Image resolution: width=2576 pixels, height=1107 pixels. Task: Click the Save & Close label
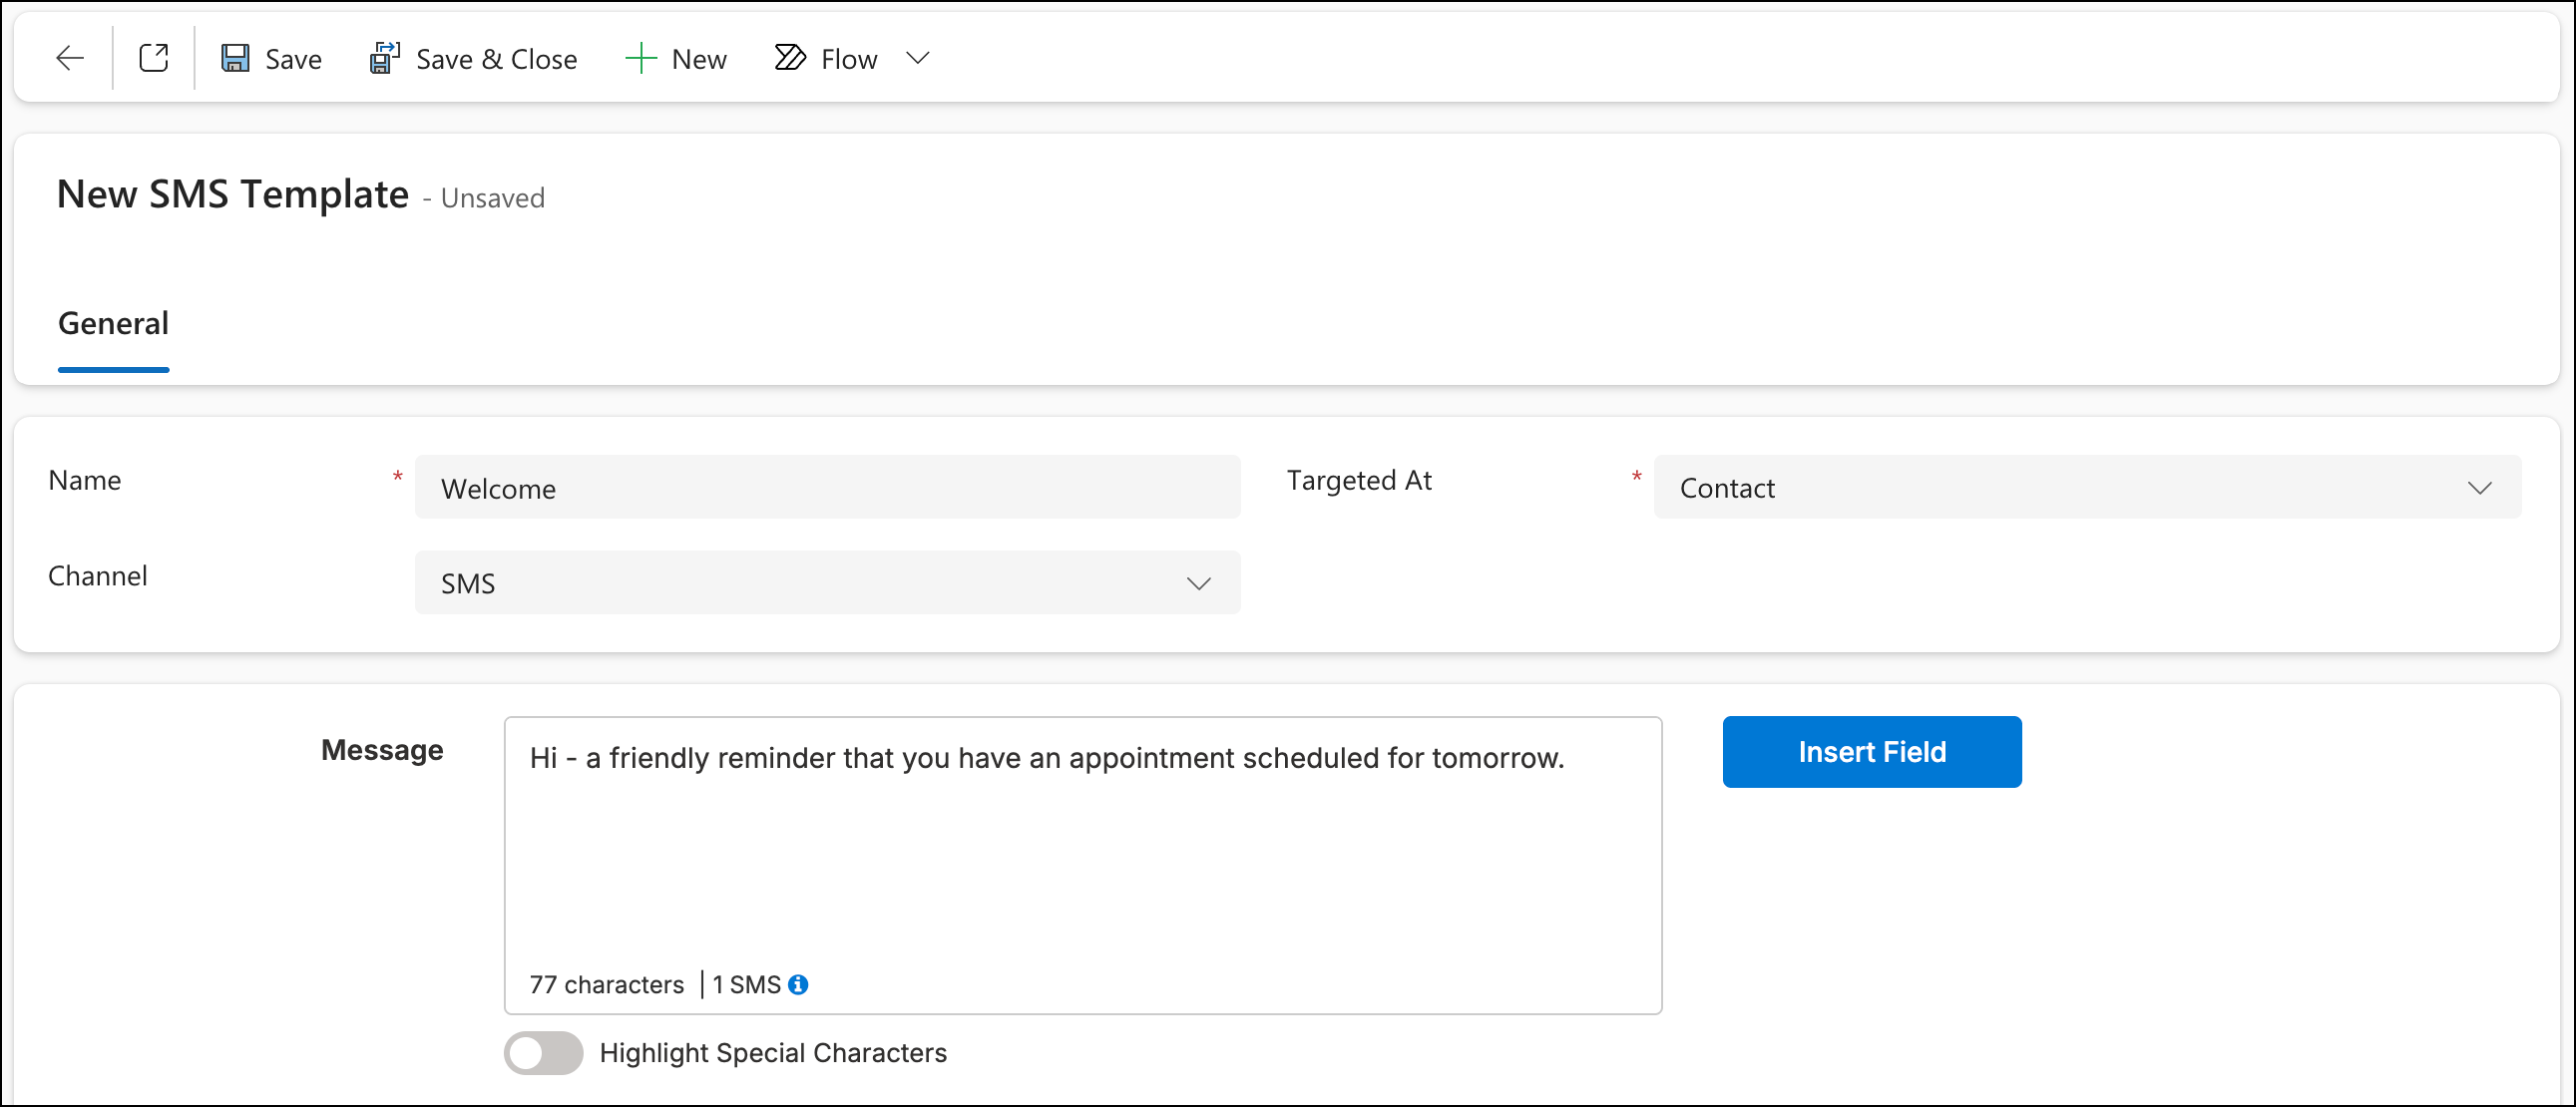click(496, 60)
